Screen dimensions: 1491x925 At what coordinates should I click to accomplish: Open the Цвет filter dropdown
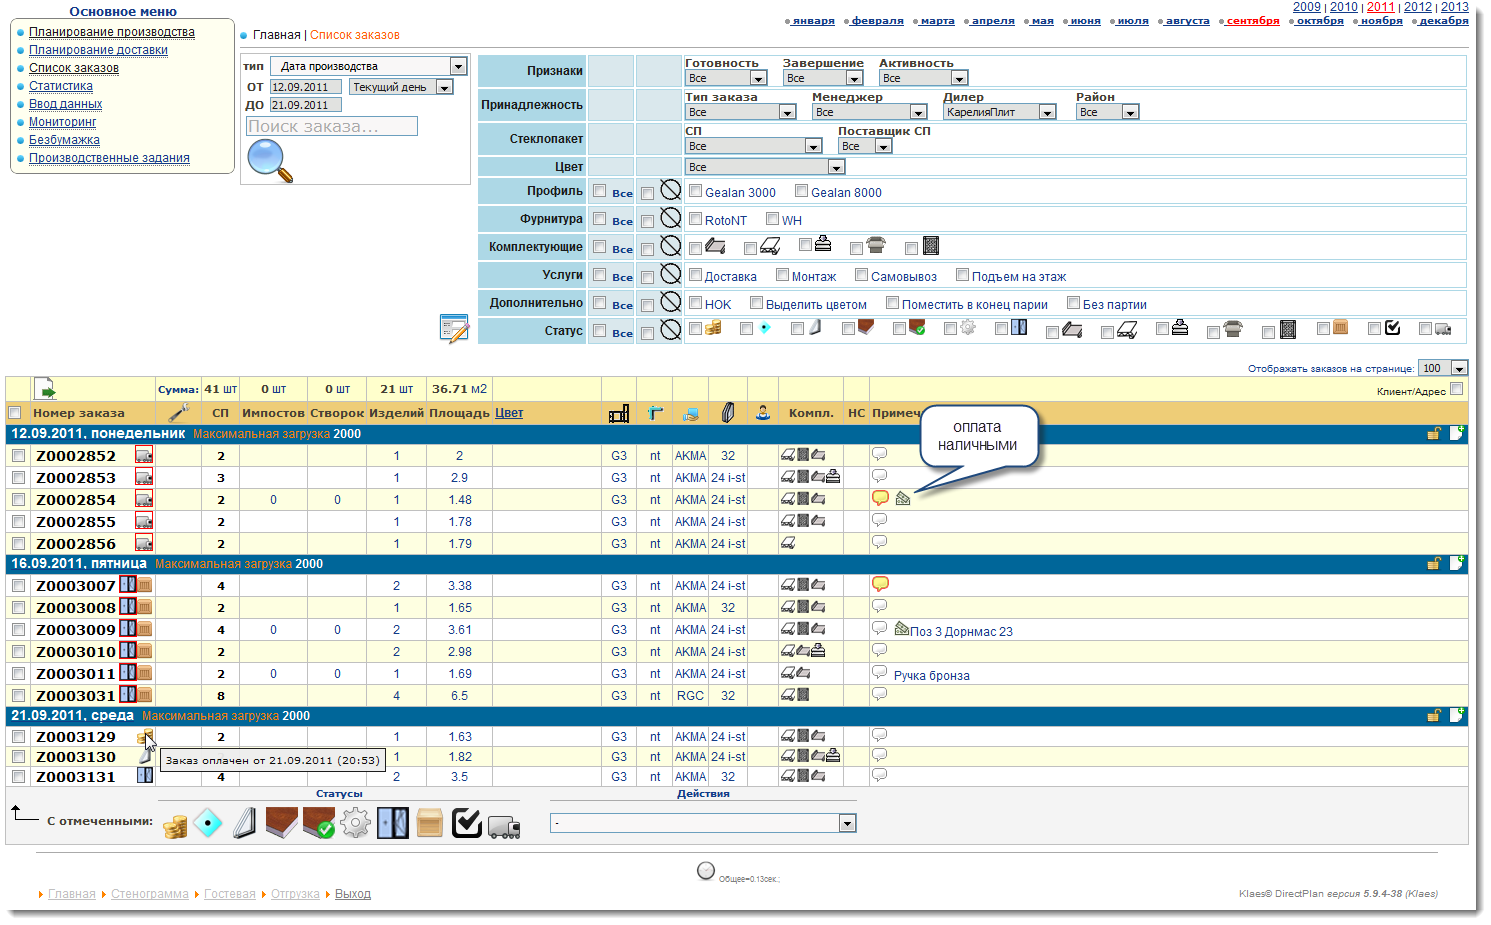(x=765, y=167)
